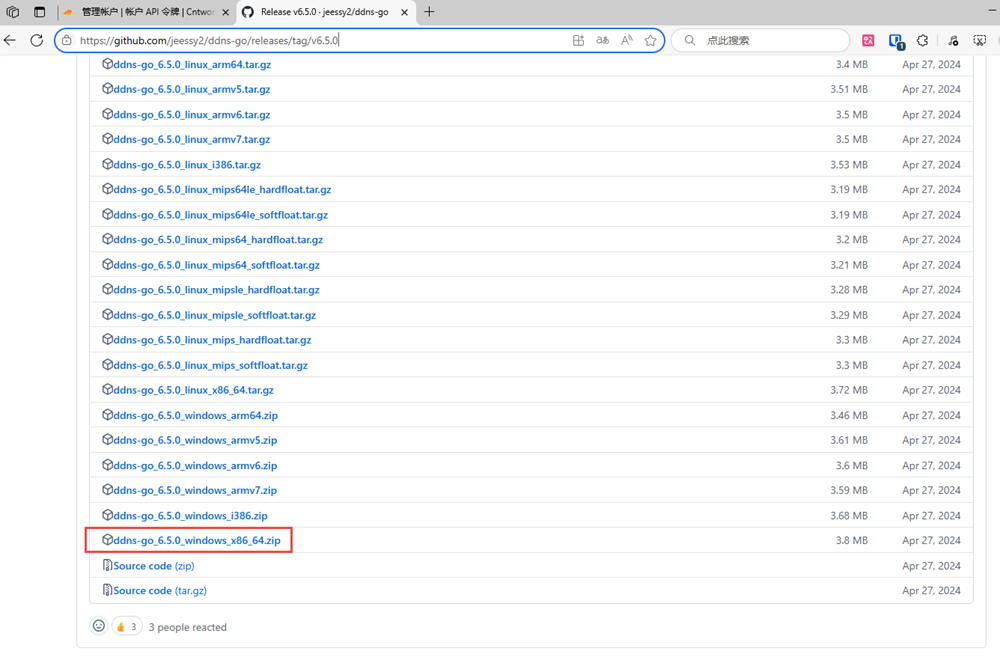This screenshot has width=1000, height=657.
Task: Download the Source code (tar.gz) archive
Action: click(x=160, y=591)
